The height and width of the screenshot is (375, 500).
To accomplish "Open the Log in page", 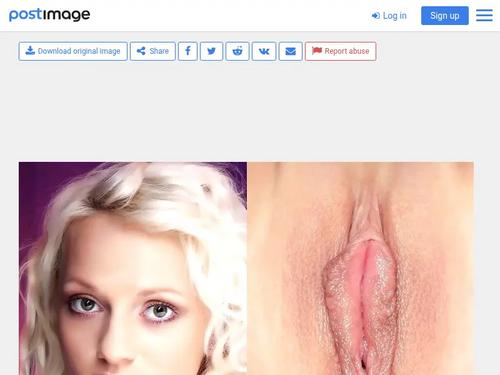I will [389, 16].
